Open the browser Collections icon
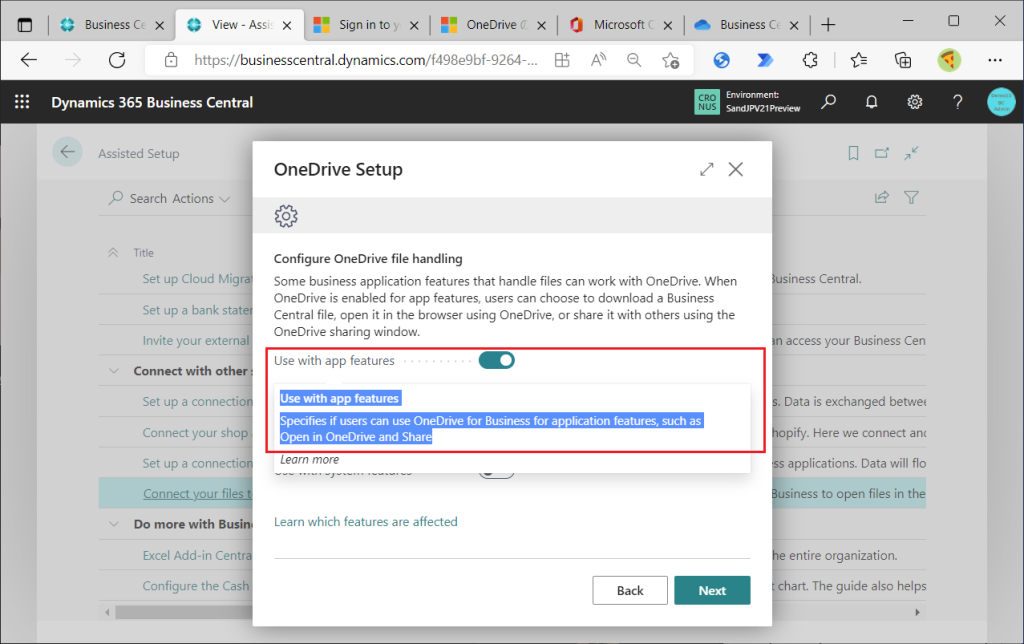The image size is (1024, 644). (903, 60)
